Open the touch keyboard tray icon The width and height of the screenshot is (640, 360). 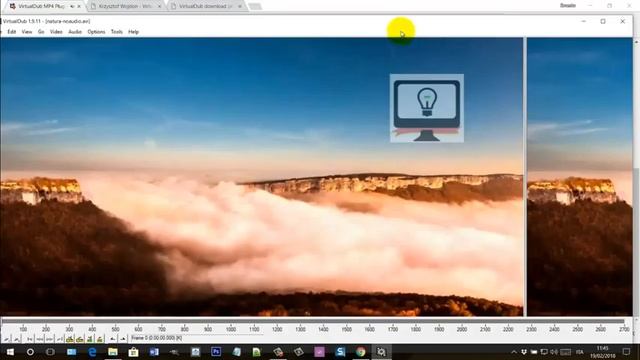(x=565, y=352)
